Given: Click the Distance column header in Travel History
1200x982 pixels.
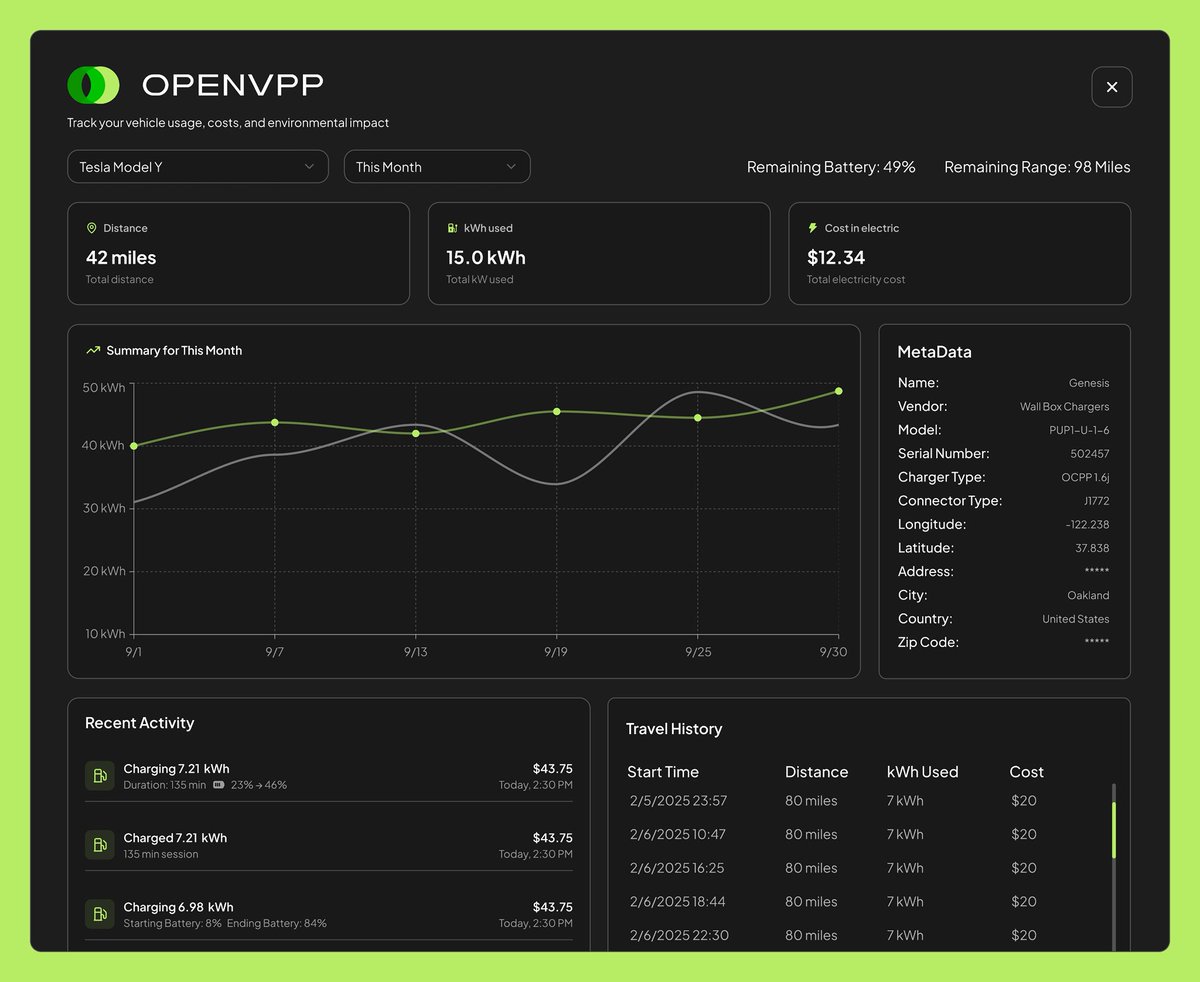Looking at the screenshot, I should click(x=816, y=772).
